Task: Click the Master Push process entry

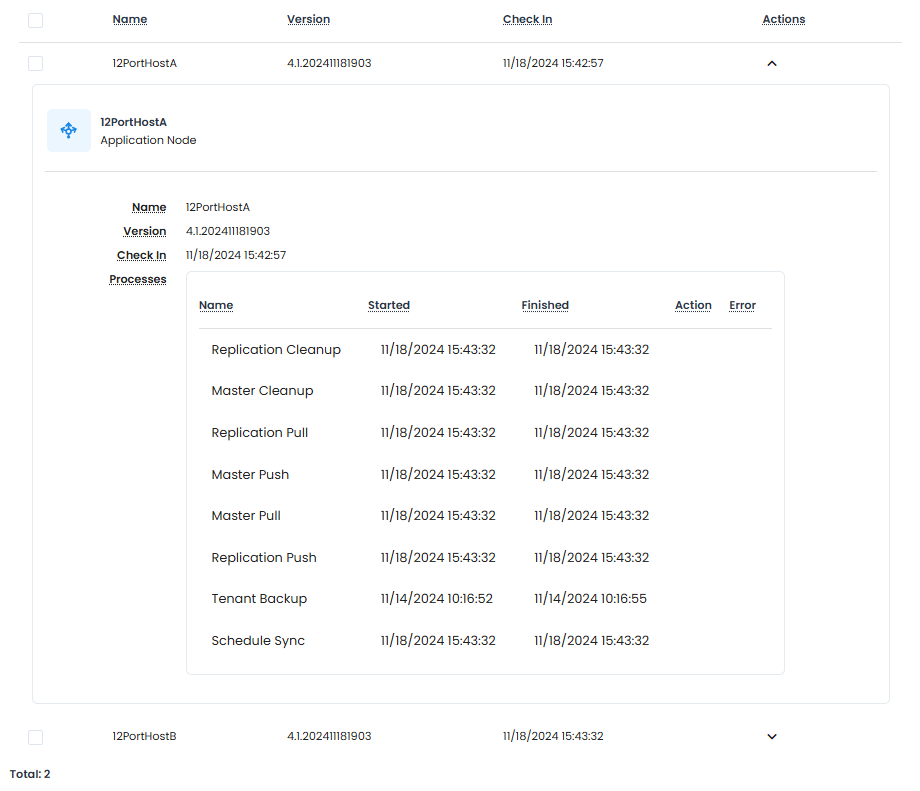Action: [250, 475]
